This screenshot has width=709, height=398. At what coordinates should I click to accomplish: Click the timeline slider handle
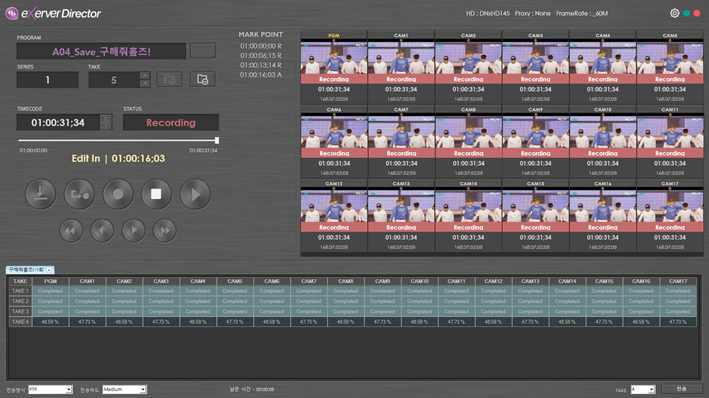point(217,141)
